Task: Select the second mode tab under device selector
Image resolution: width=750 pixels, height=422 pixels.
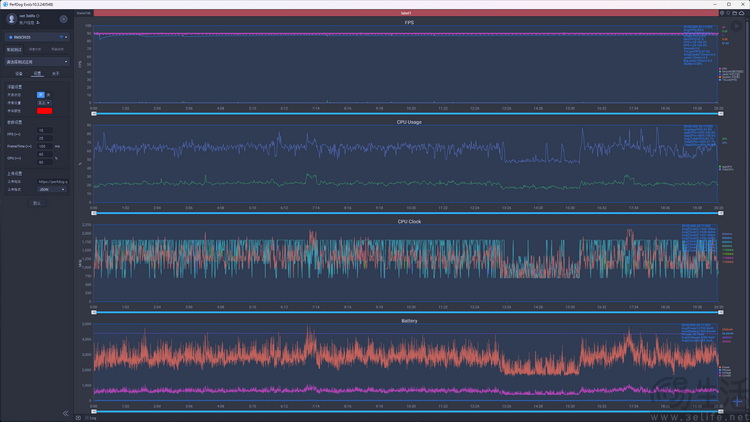Action: [35, 49]
